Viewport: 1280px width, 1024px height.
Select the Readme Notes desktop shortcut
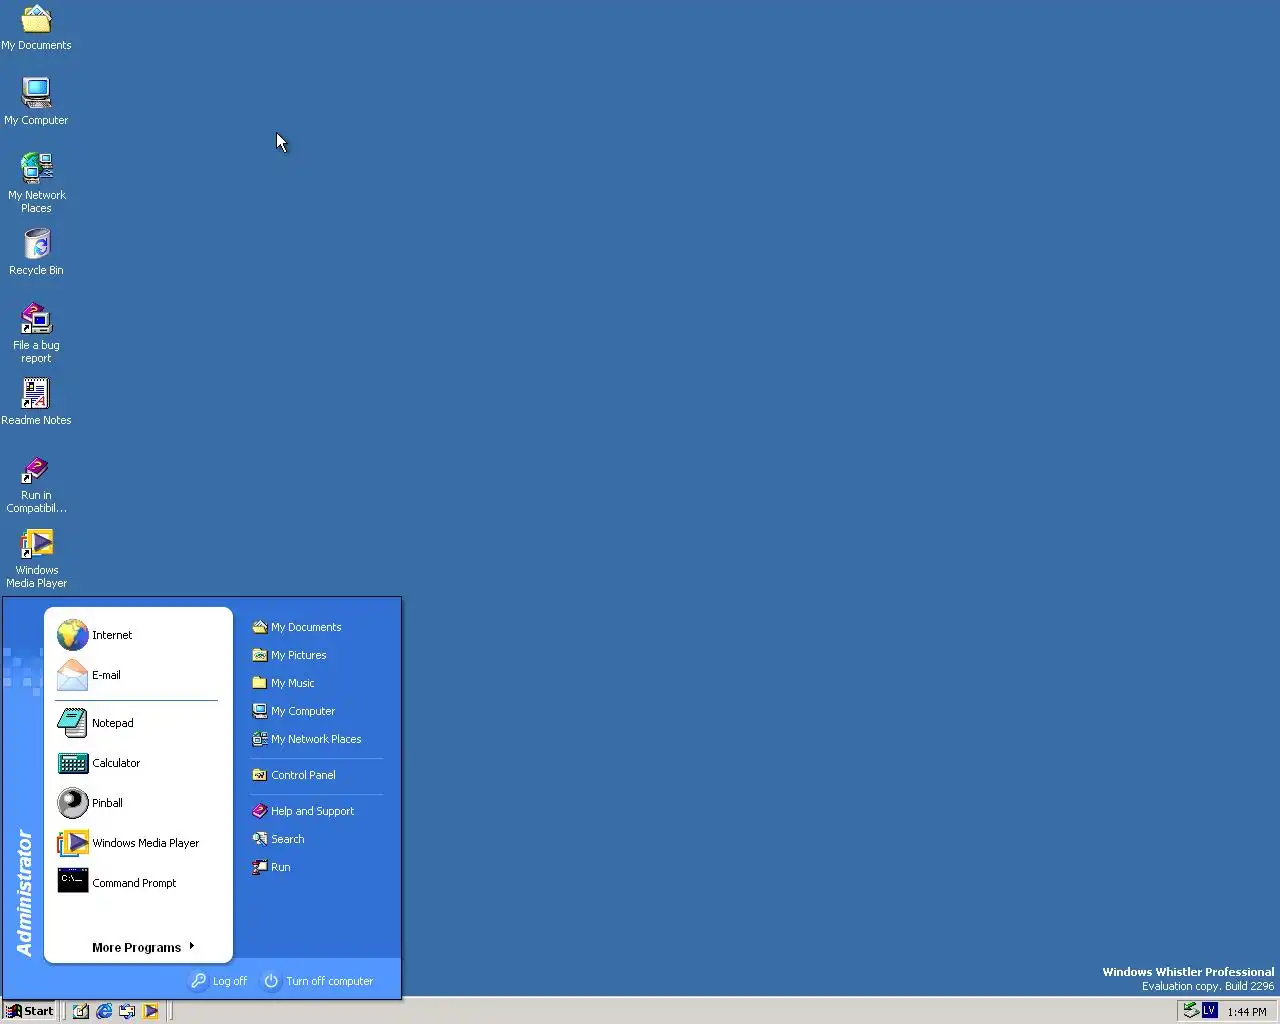(x=36, y=402)
